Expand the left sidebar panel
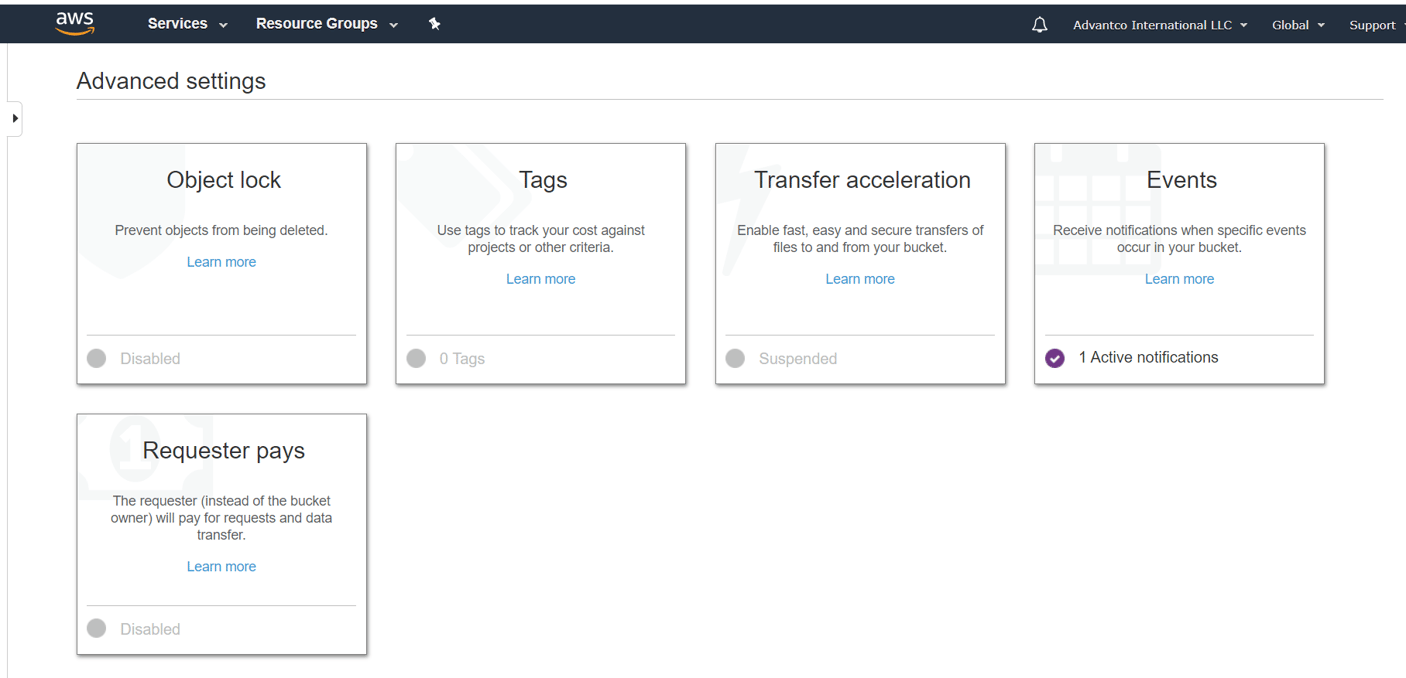The width and height of the screenshot is (1406, 678). (14, 118)
